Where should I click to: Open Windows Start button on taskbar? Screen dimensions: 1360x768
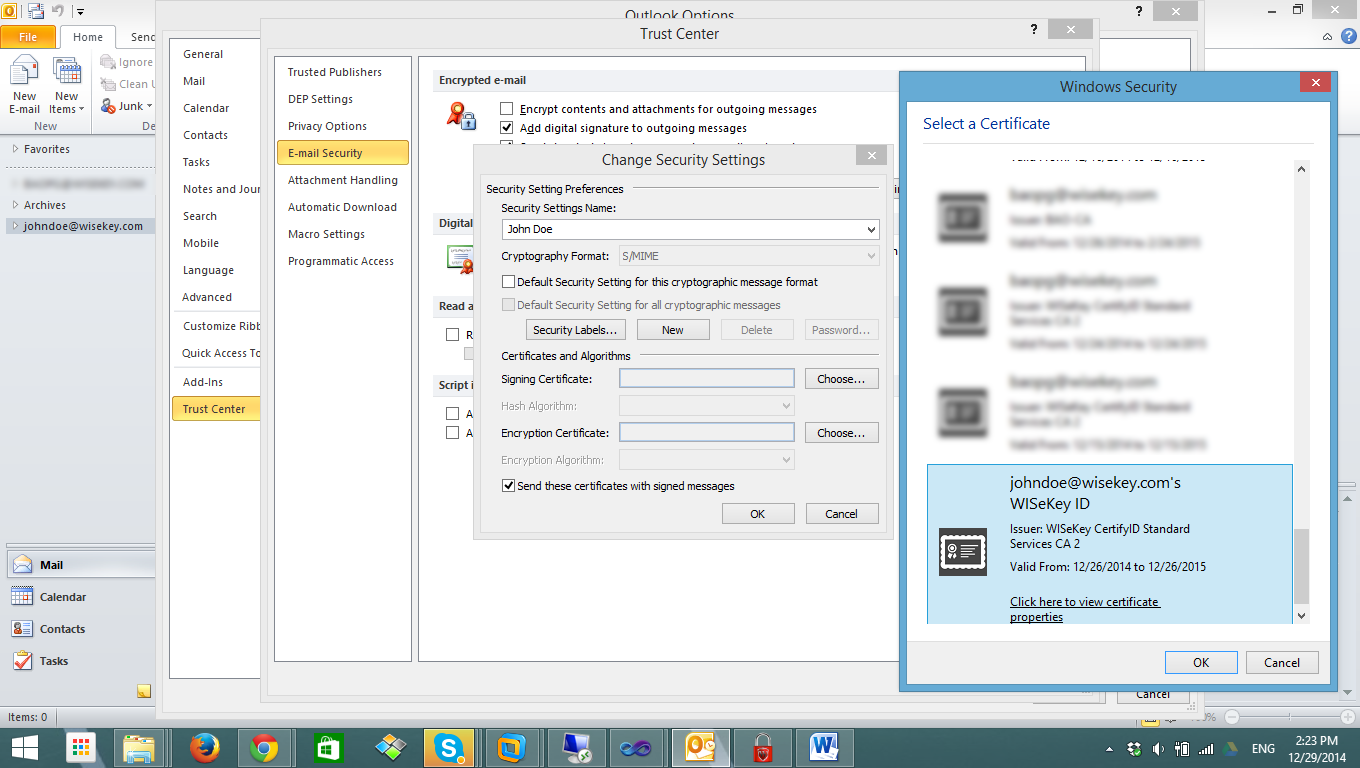pos(25,747)
